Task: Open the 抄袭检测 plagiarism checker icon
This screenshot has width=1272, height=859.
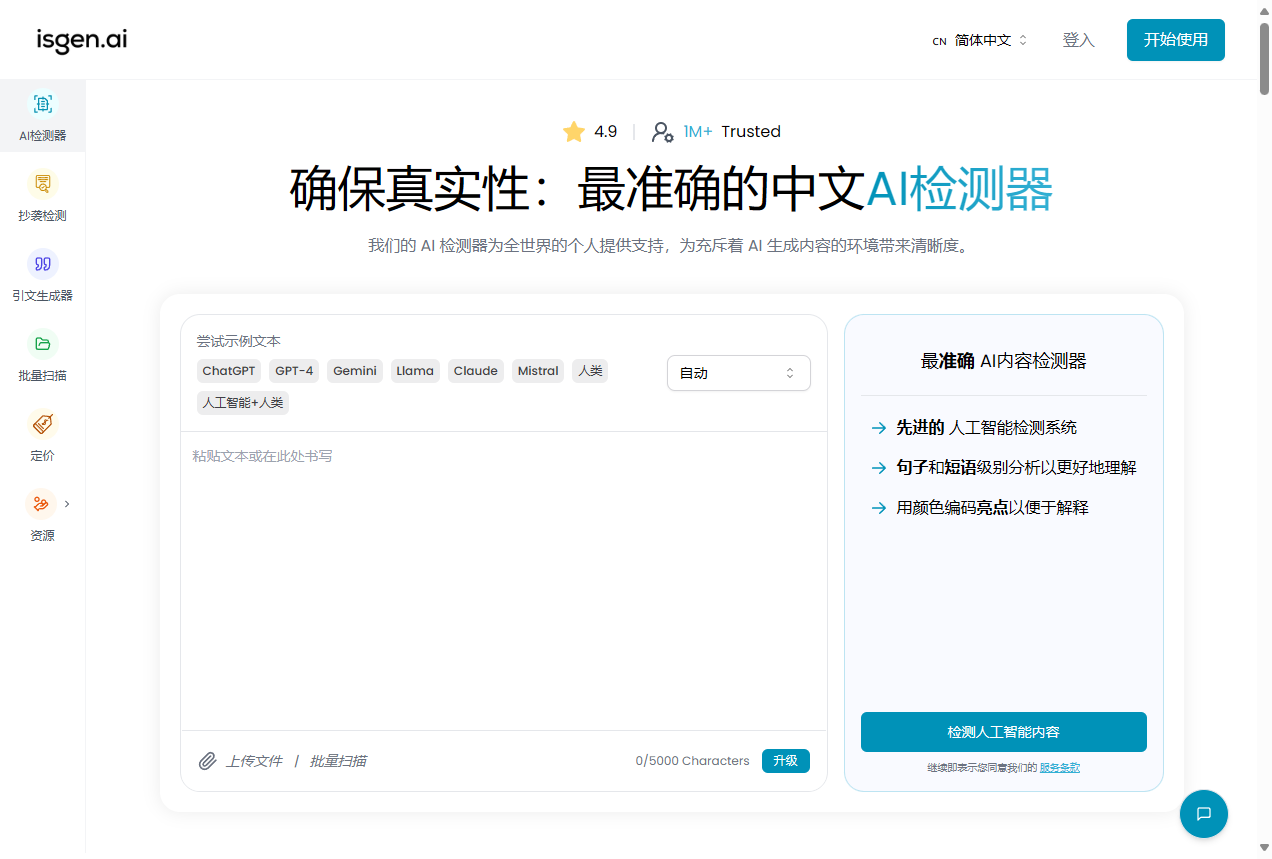Action: coord(43,184)
